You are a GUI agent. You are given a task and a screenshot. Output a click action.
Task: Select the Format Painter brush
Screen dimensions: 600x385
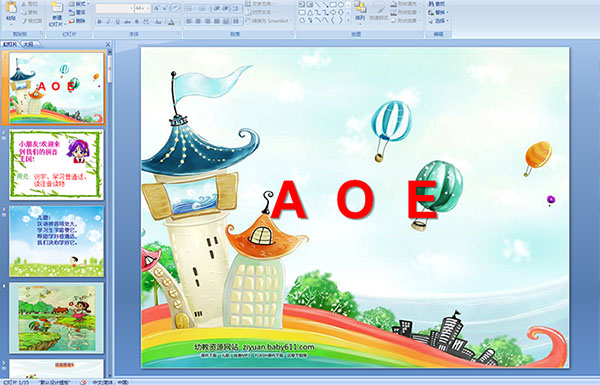(24, 21)
